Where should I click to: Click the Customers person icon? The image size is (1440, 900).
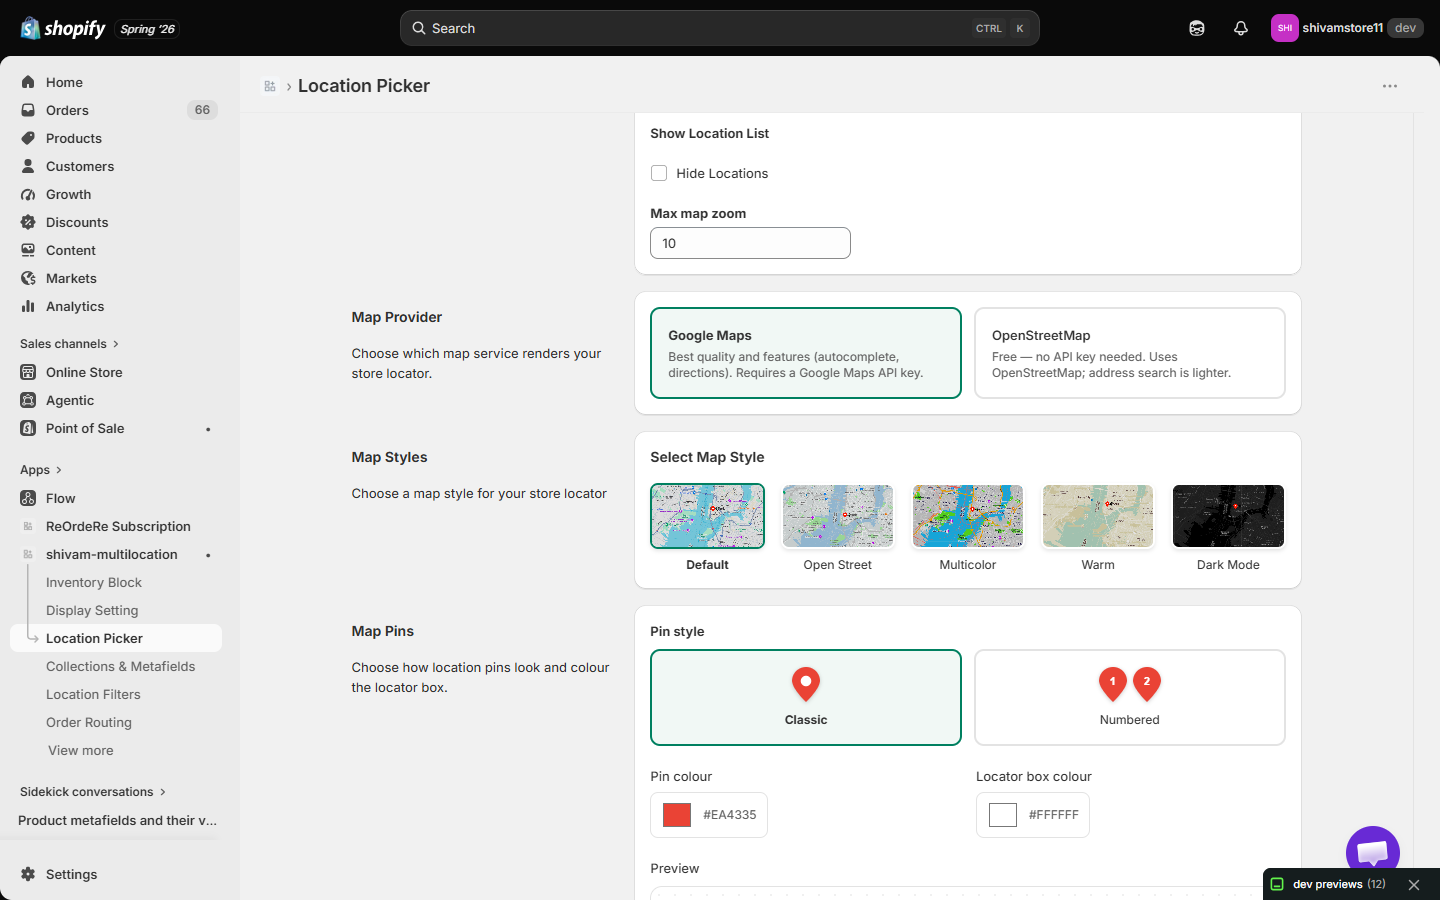[x=28, y=166]
